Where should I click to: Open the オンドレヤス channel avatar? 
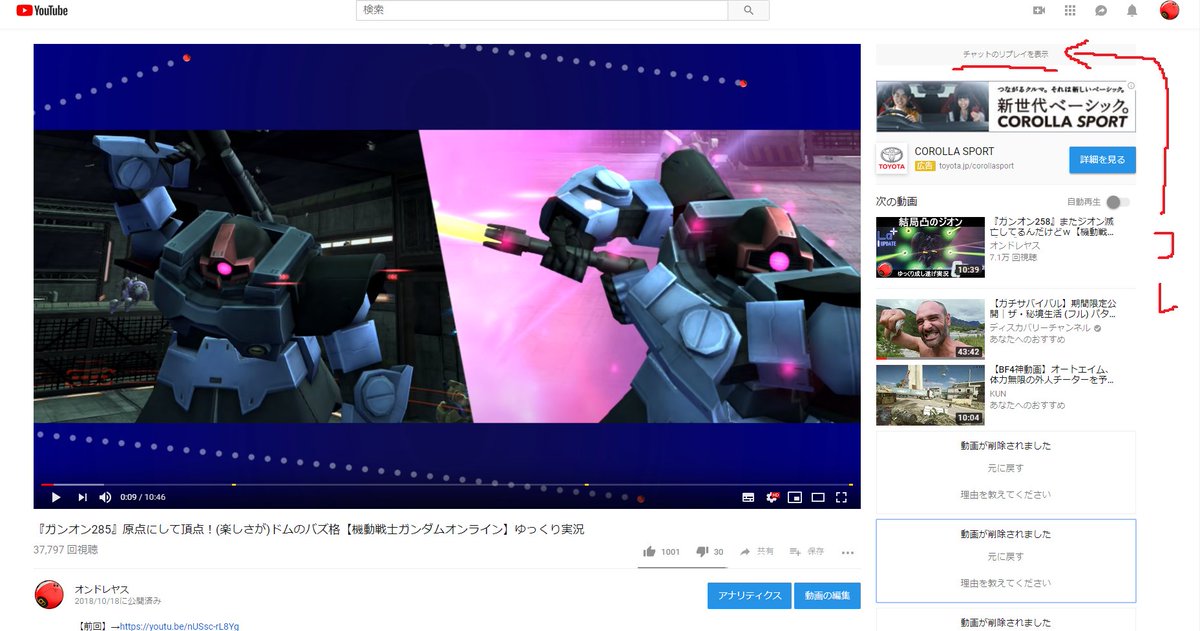49,595
